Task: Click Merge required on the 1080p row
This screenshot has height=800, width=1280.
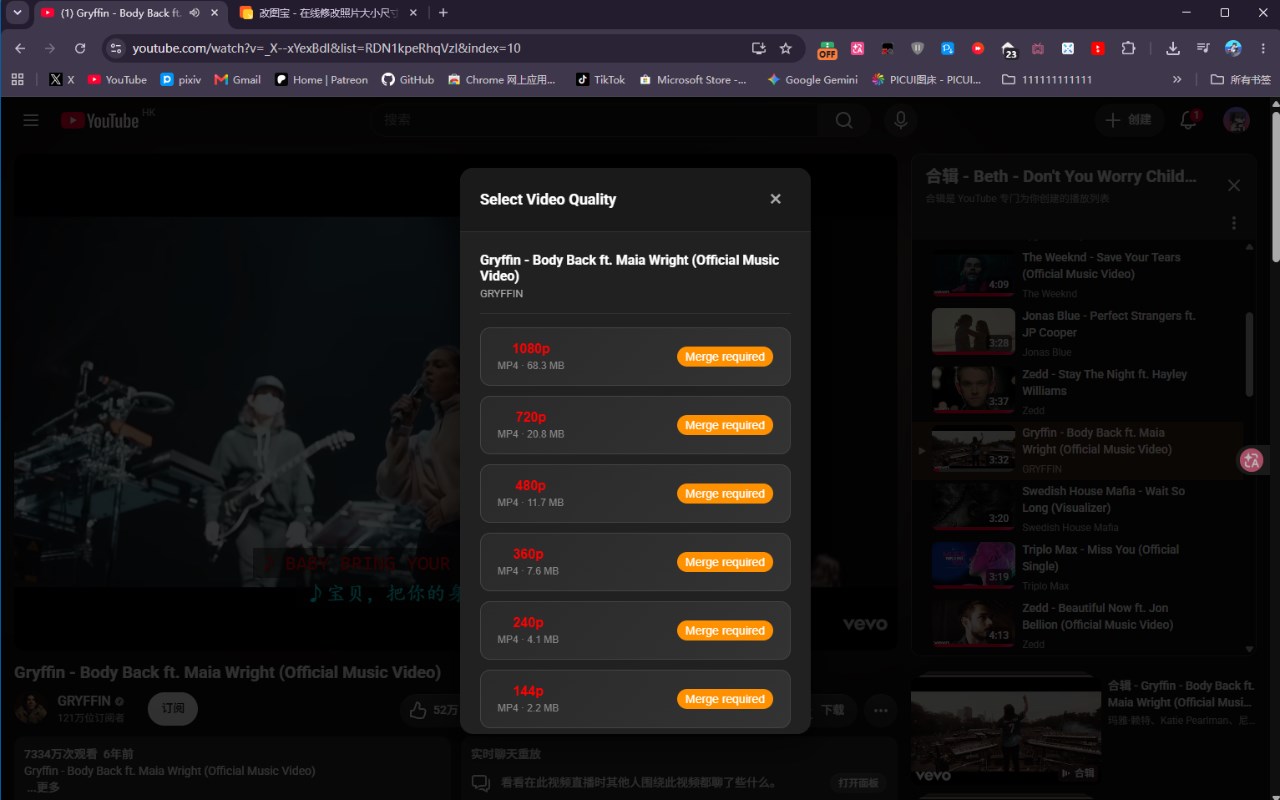Action: (725, 357)
